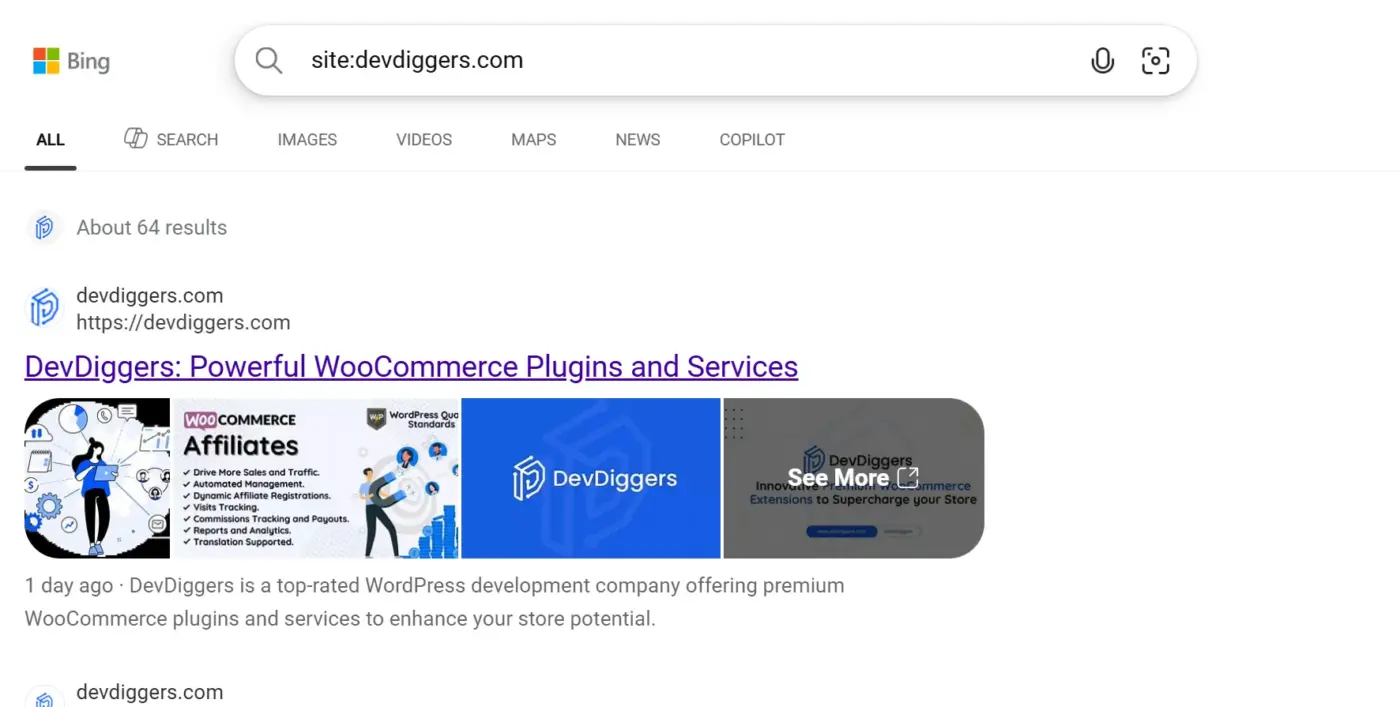Open the VIDEOS tab
The width and height of the screenshot is (1400, 707).
[424, 140]
